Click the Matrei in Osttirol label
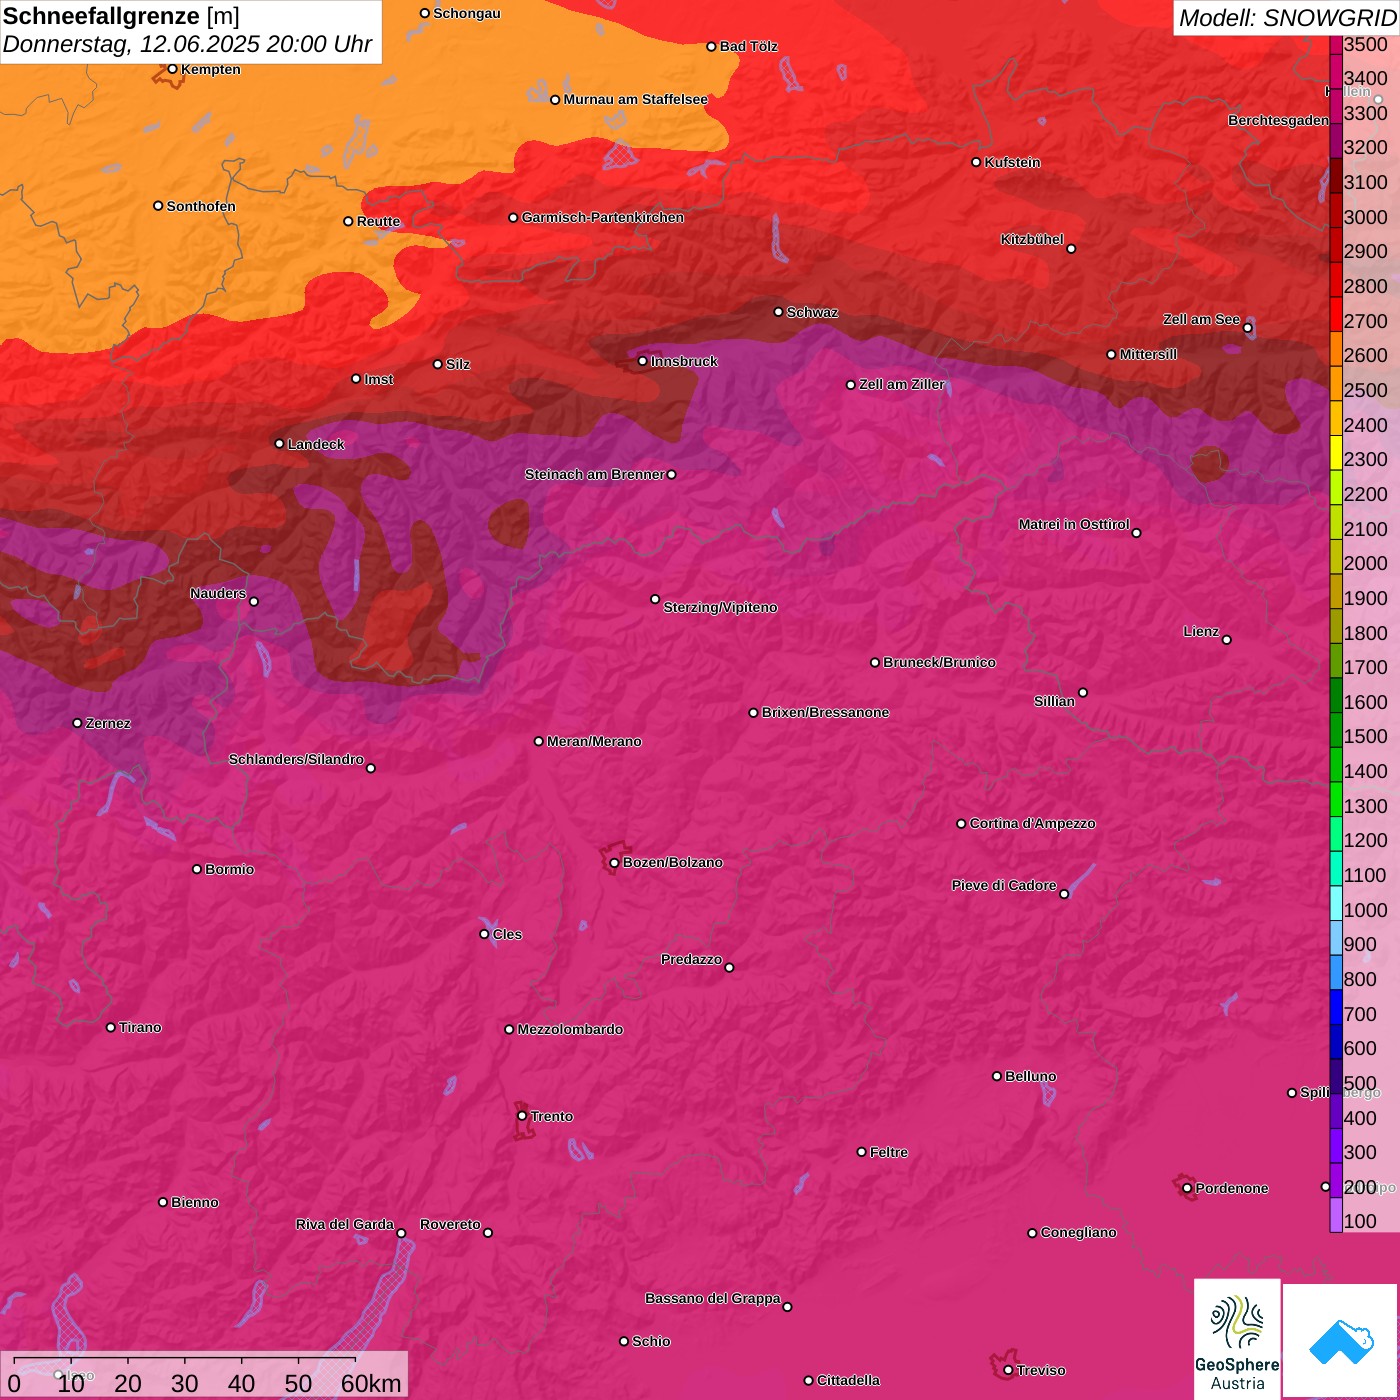This screenshot has width=1400, height=1400. pyautogui.click(x=1074, y=524)
